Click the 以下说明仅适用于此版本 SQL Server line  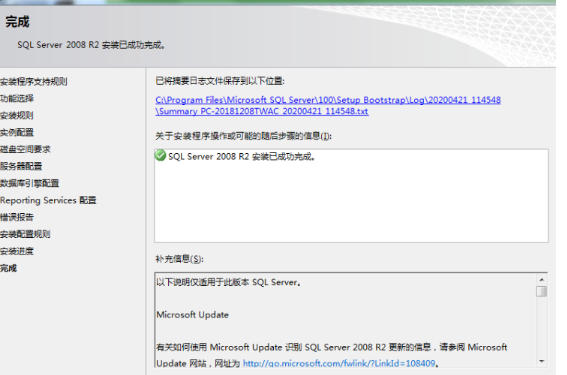point(228,282)
